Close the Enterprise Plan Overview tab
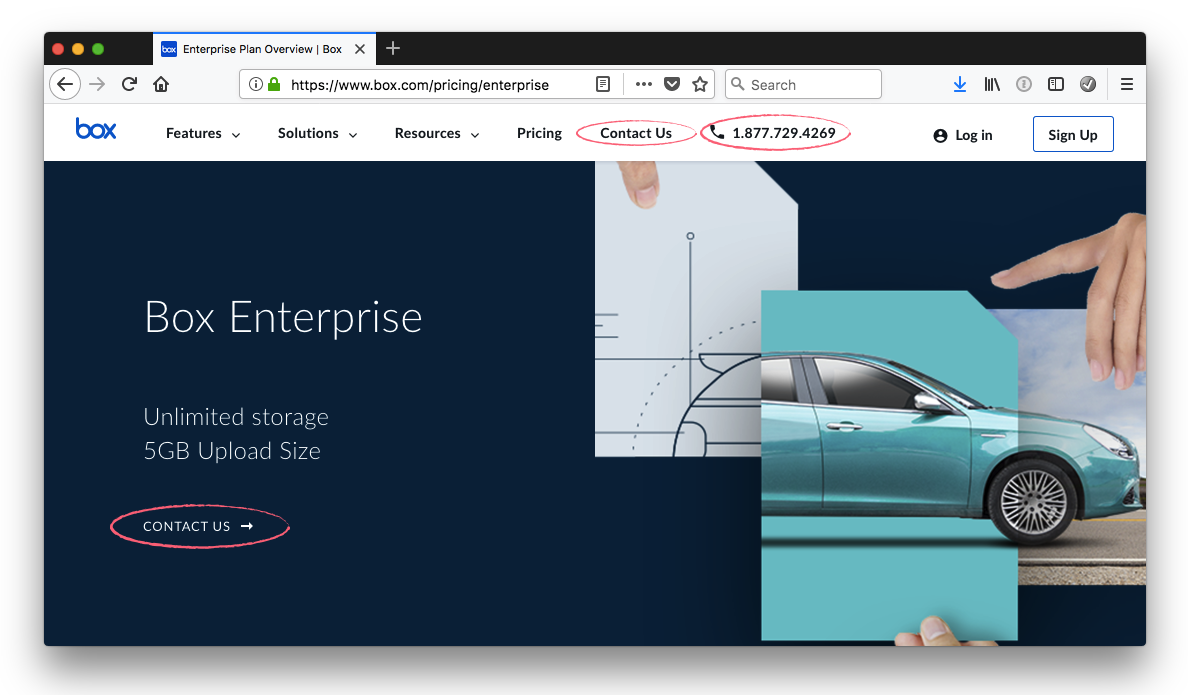This screenshot has width=1188, height=695. pos(360,49)
